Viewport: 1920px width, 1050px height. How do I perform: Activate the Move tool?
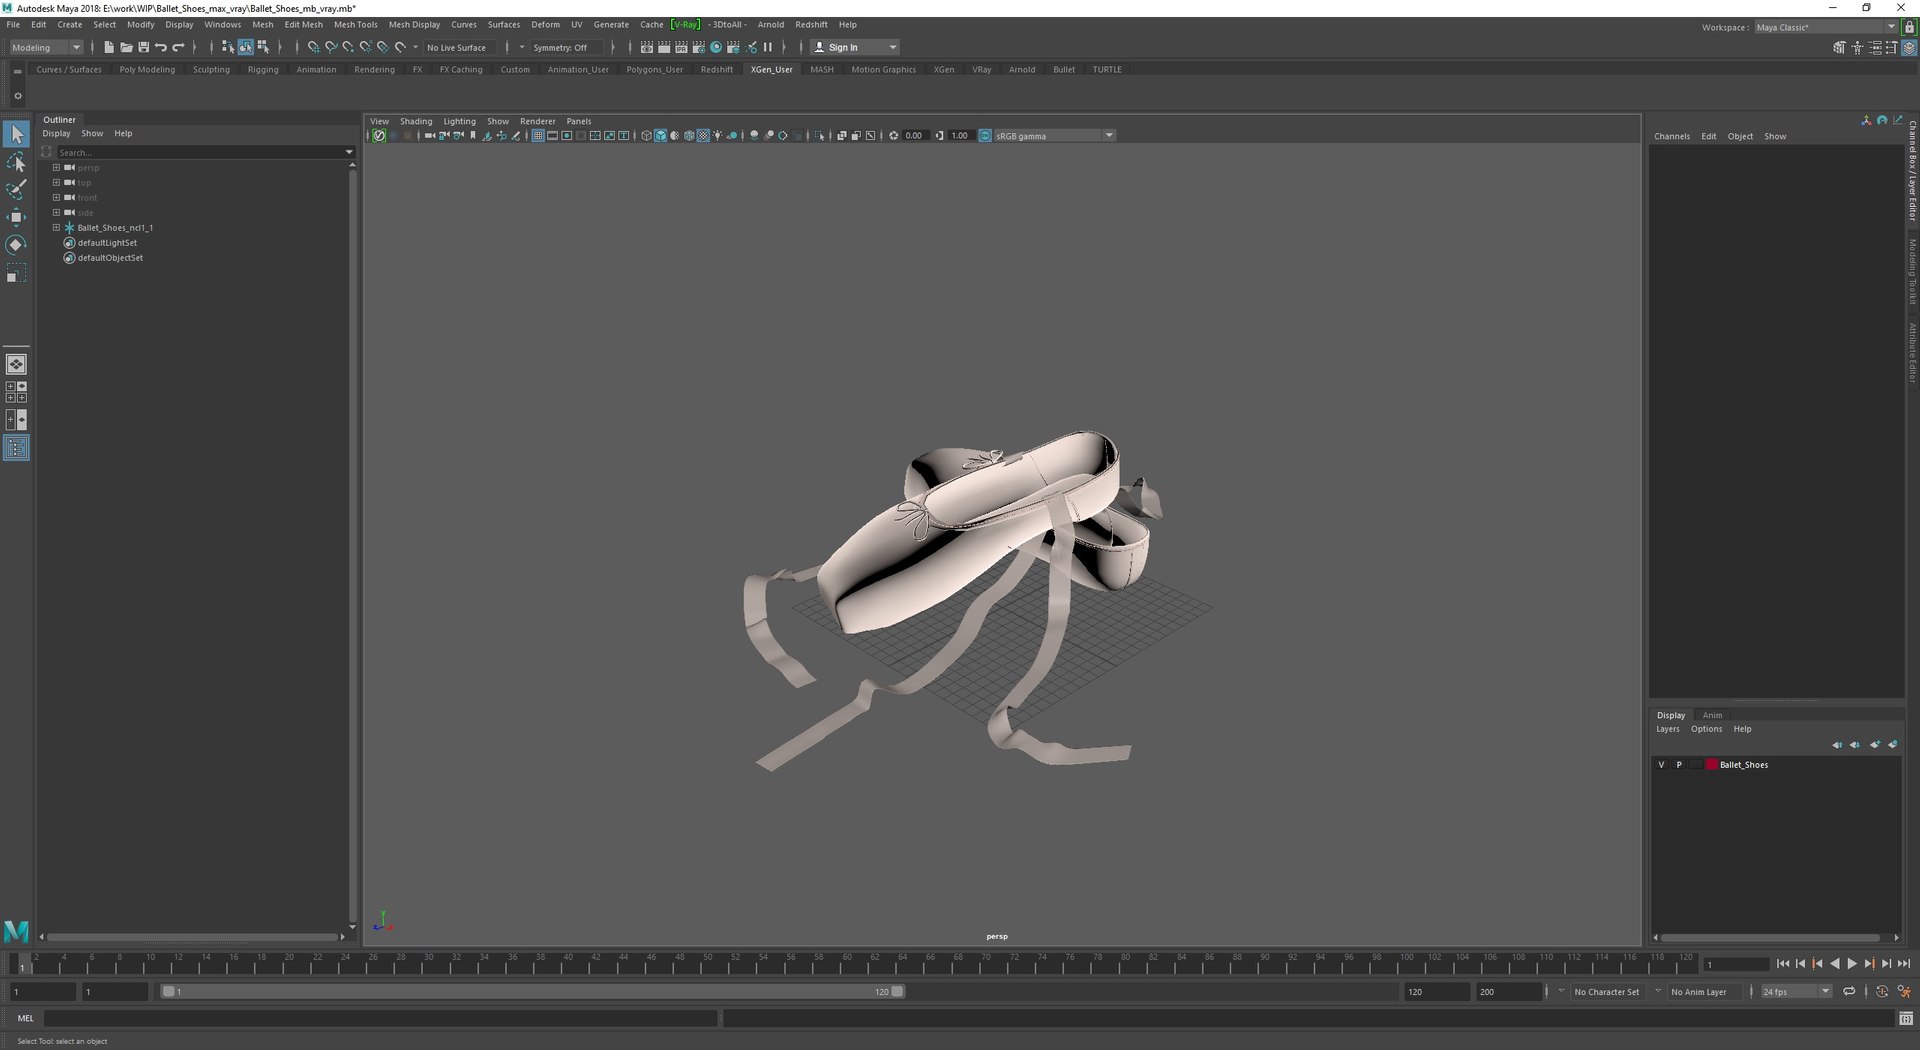coord(16,217)
